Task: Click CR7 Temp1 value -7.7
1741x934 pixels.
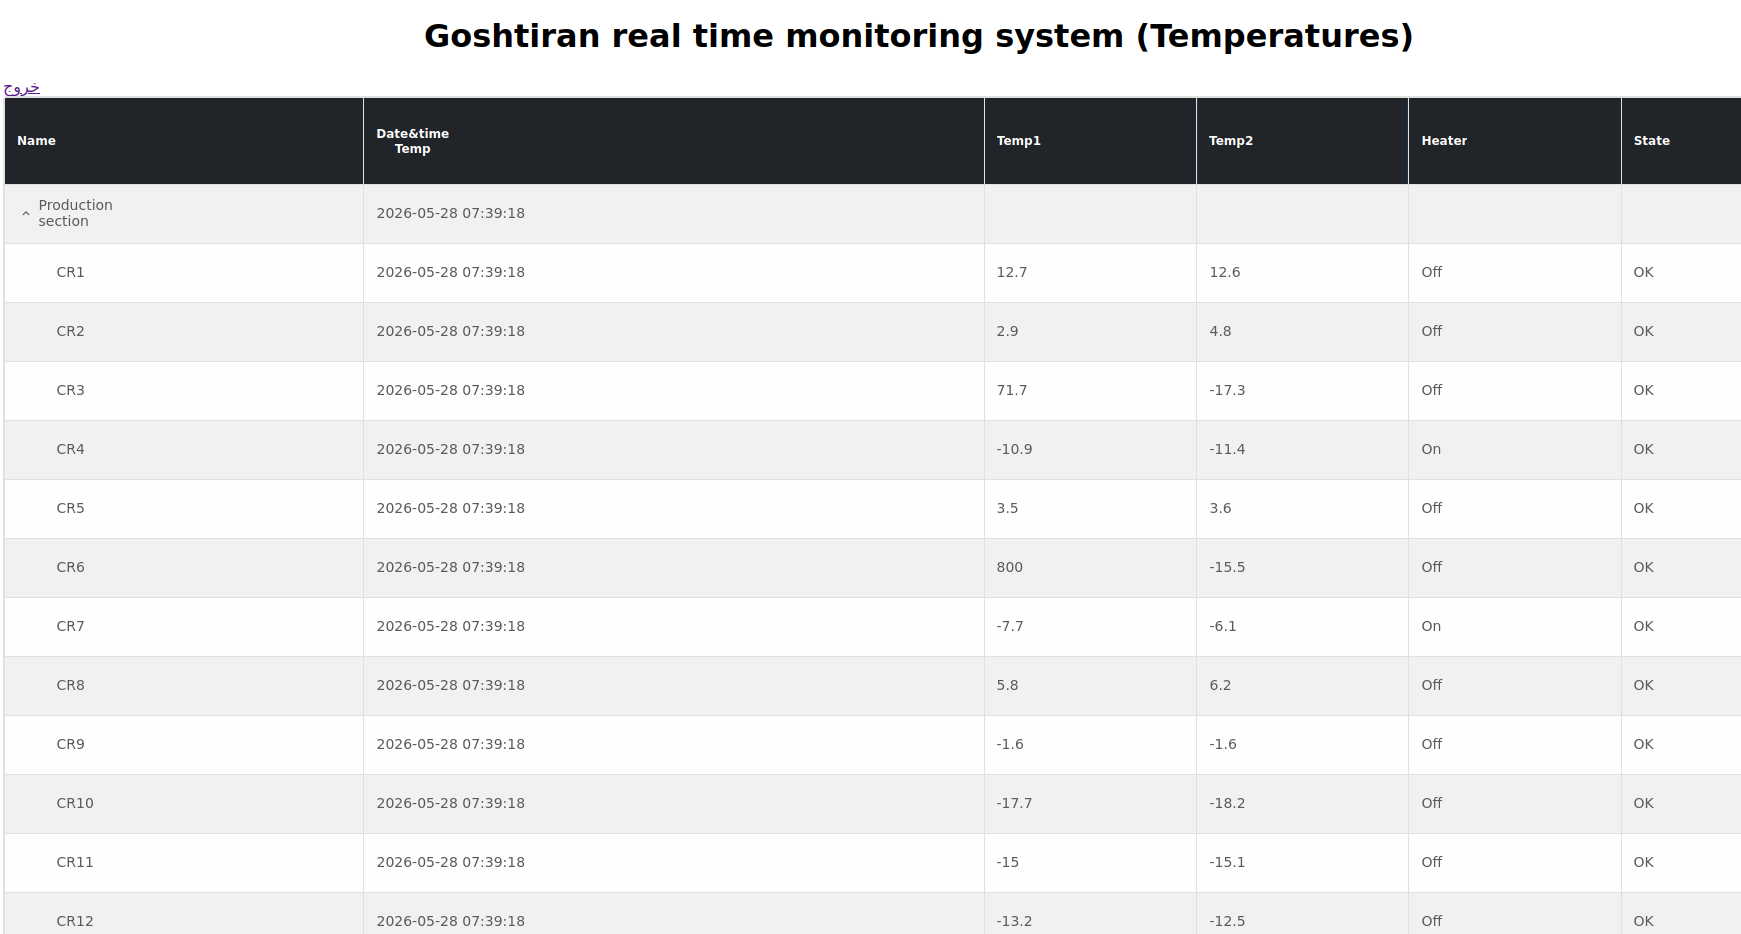Action: tap(1009, 626)
